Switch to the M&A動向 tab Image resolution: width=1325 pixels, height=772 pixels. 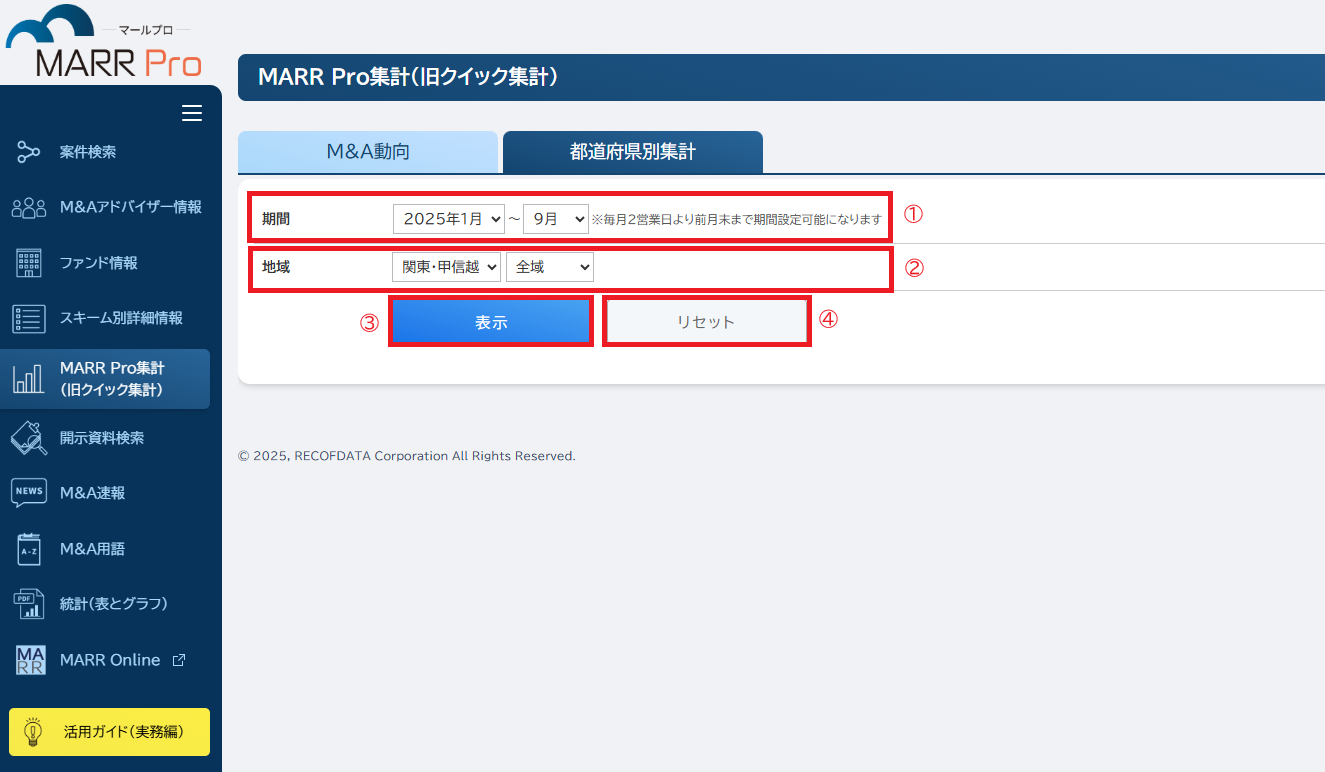pos(368,152)
